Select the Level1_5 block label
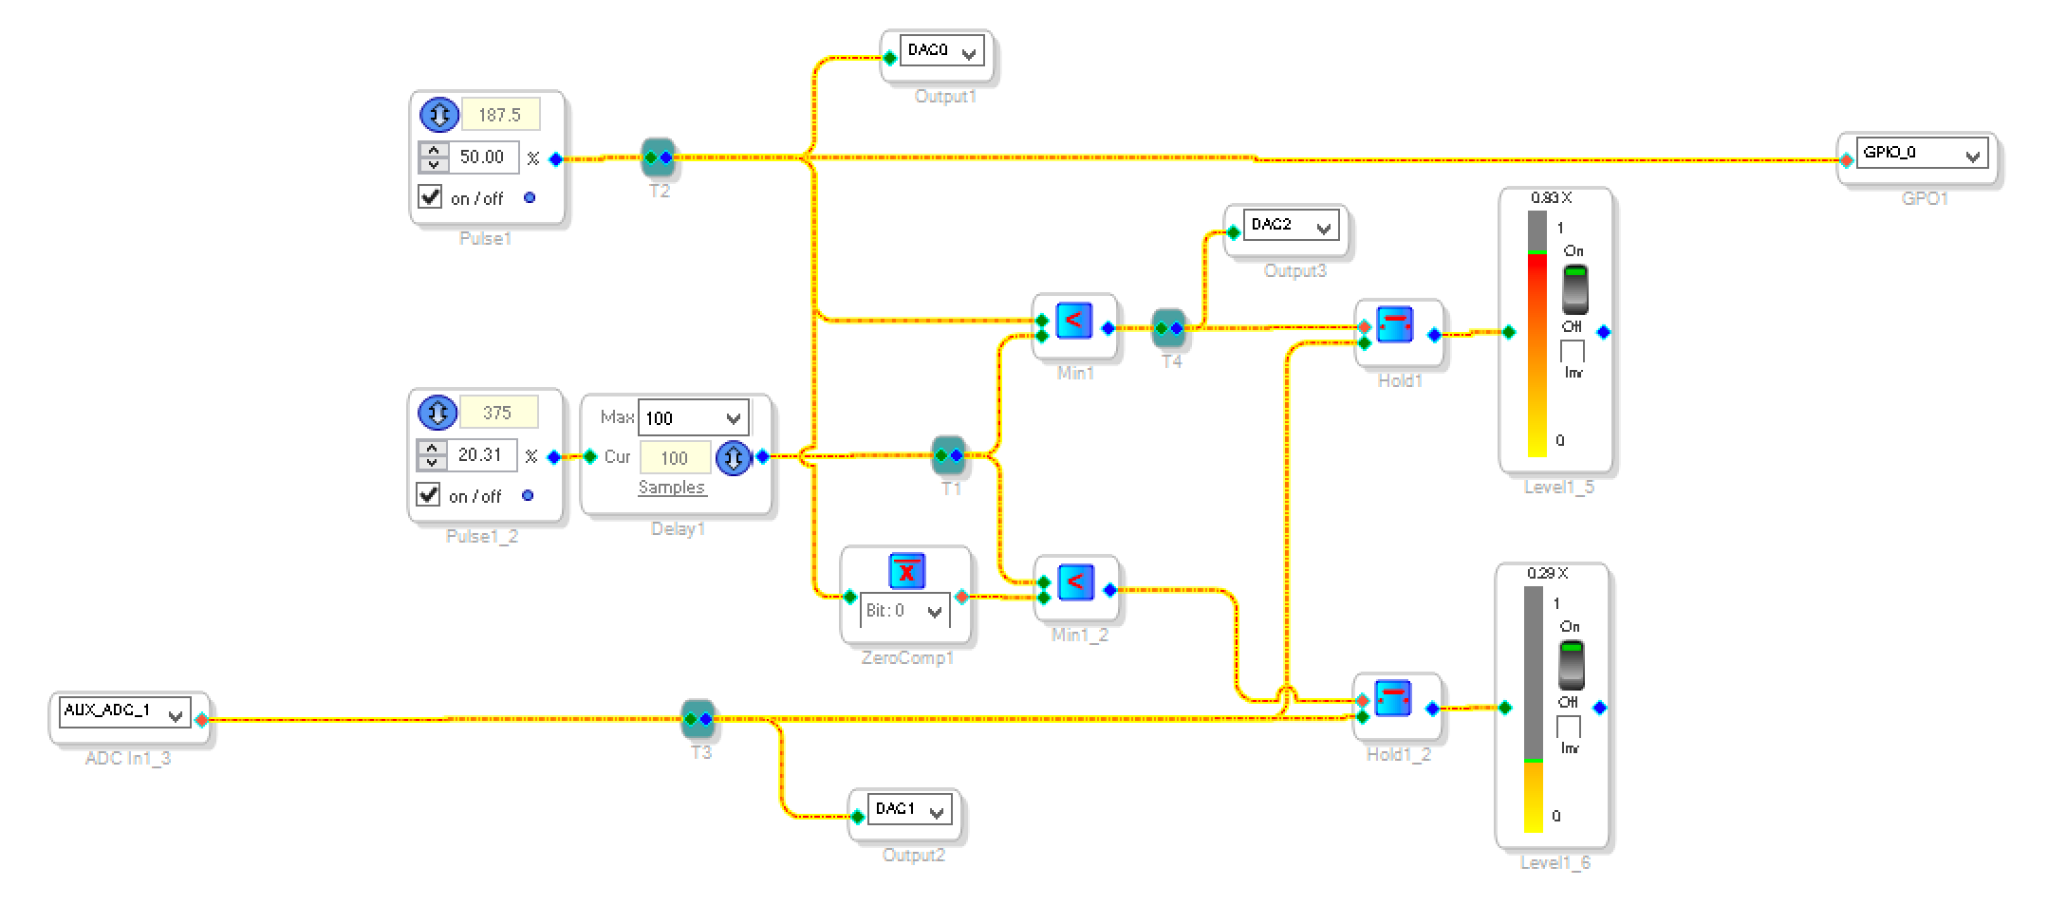 click(x=1558, y=487)
